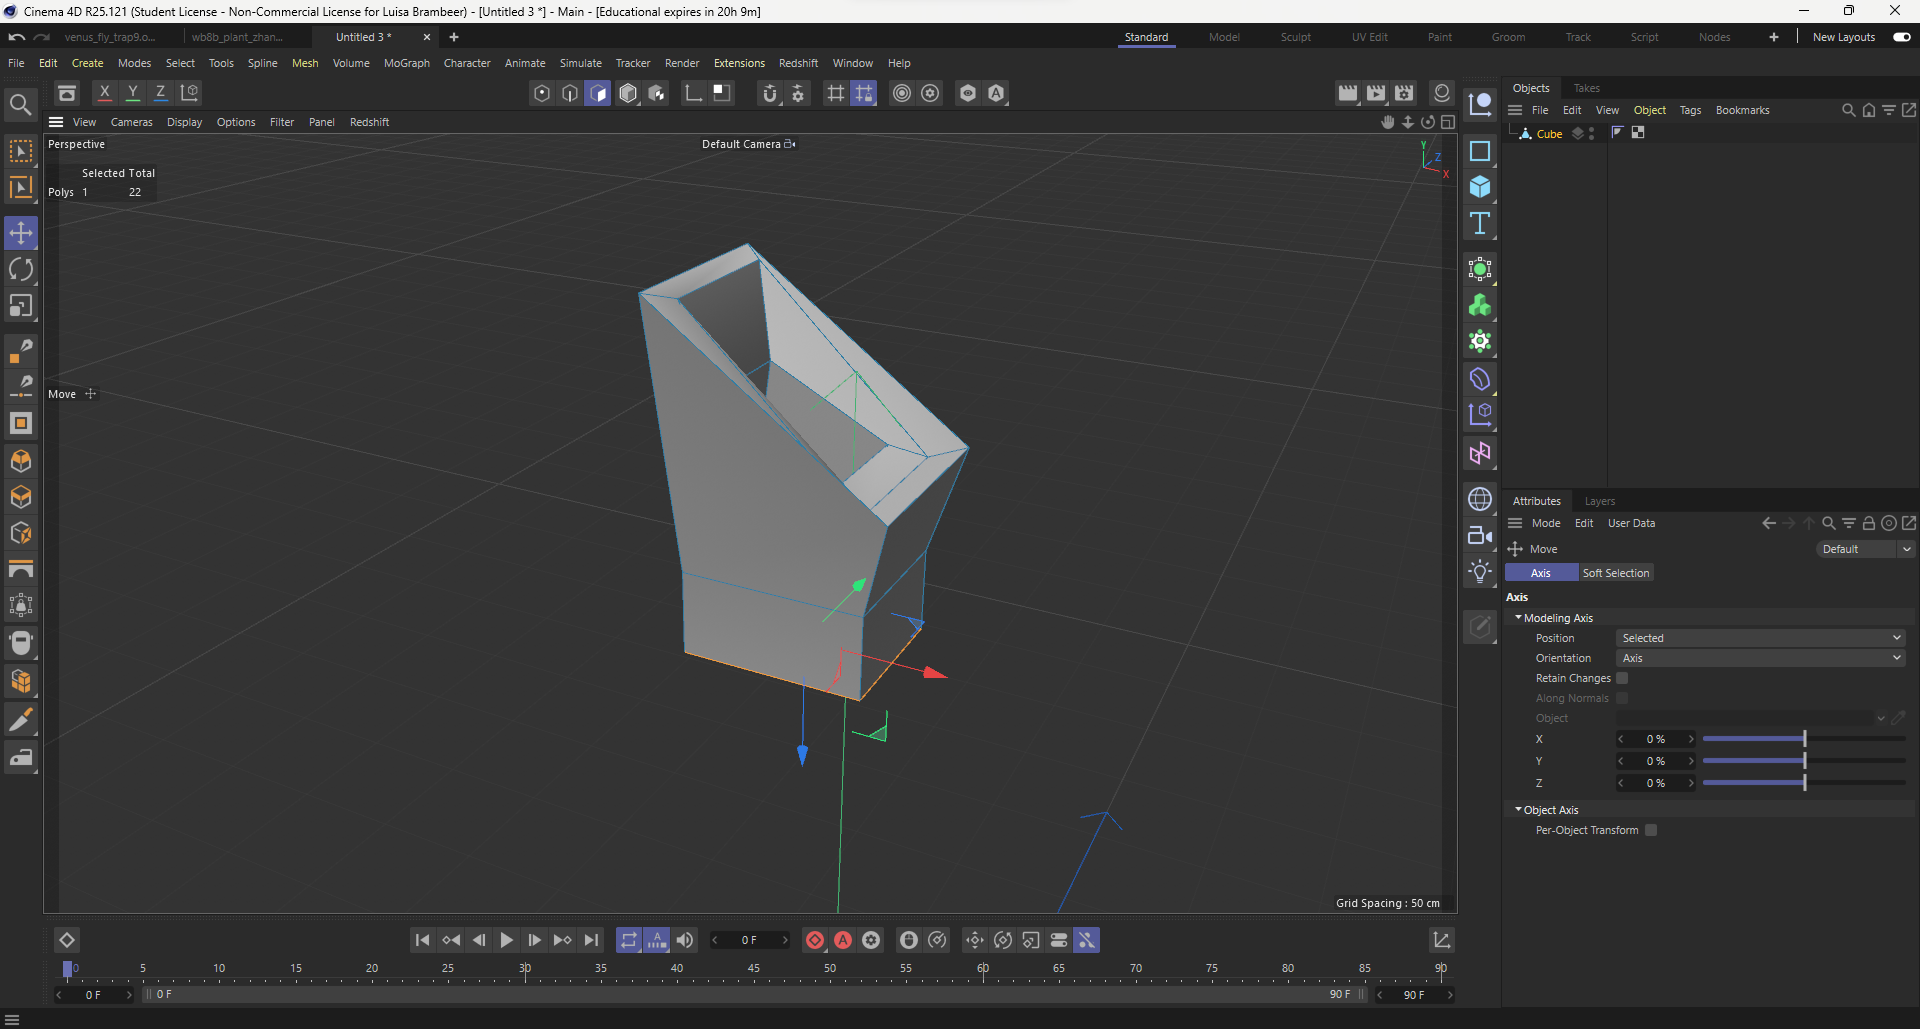
Task: Open the Takes tab
Action: pos(1586,88)
